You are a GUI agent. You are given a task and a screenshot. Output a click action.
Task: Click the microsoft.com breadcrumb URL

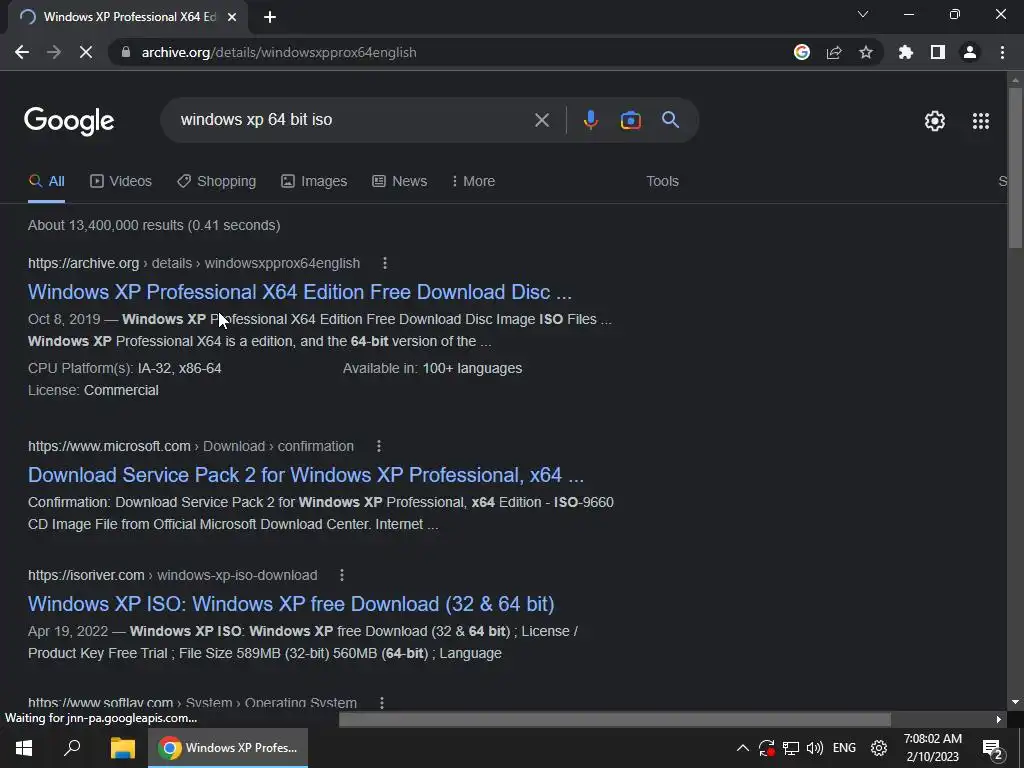pos(191,446)
